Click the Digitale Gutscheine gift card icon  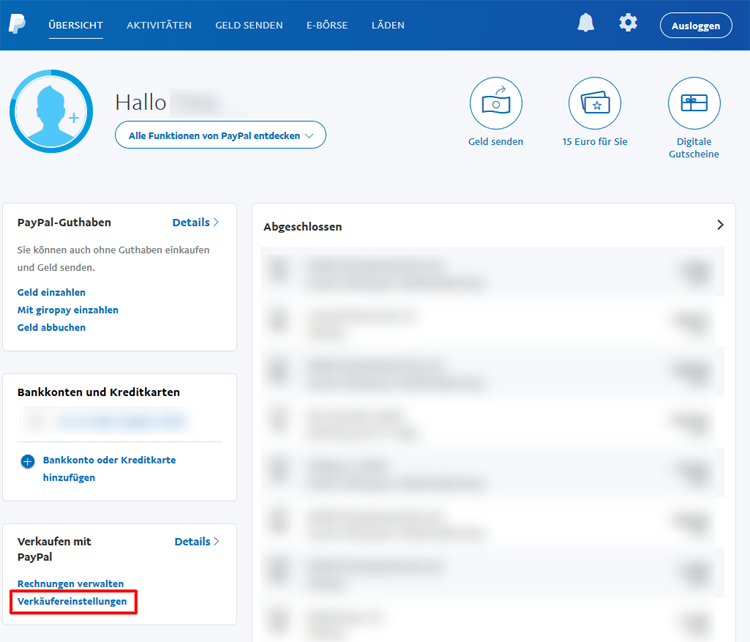coord(694,103)
